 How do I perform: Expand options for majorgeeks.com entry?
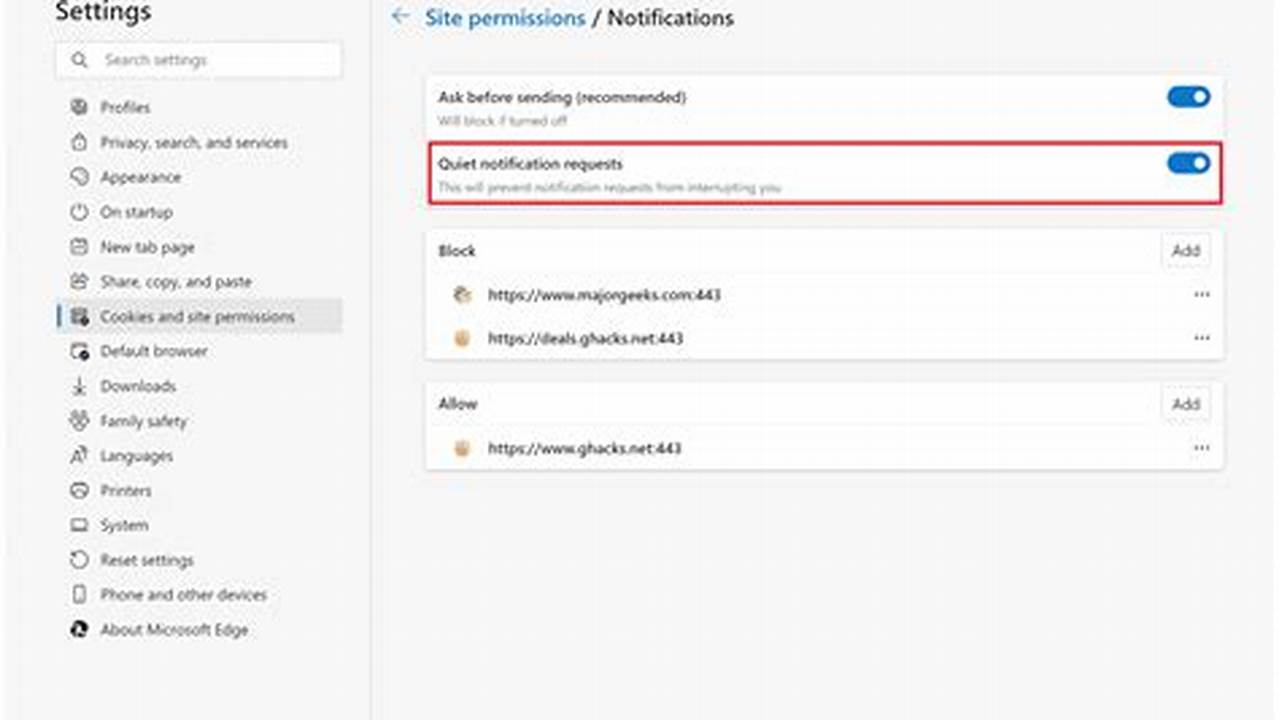coord(1202,294)
